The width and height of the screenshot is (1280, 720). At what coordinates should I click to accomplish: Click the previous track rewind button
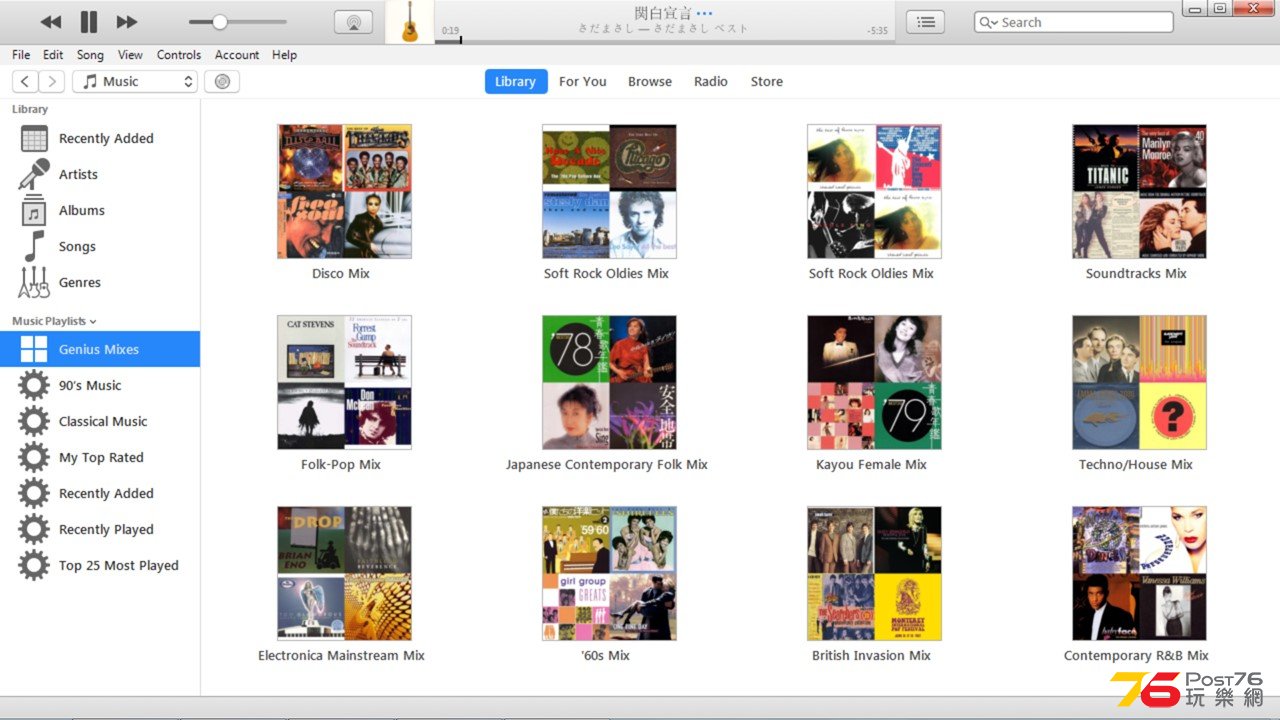51,22
